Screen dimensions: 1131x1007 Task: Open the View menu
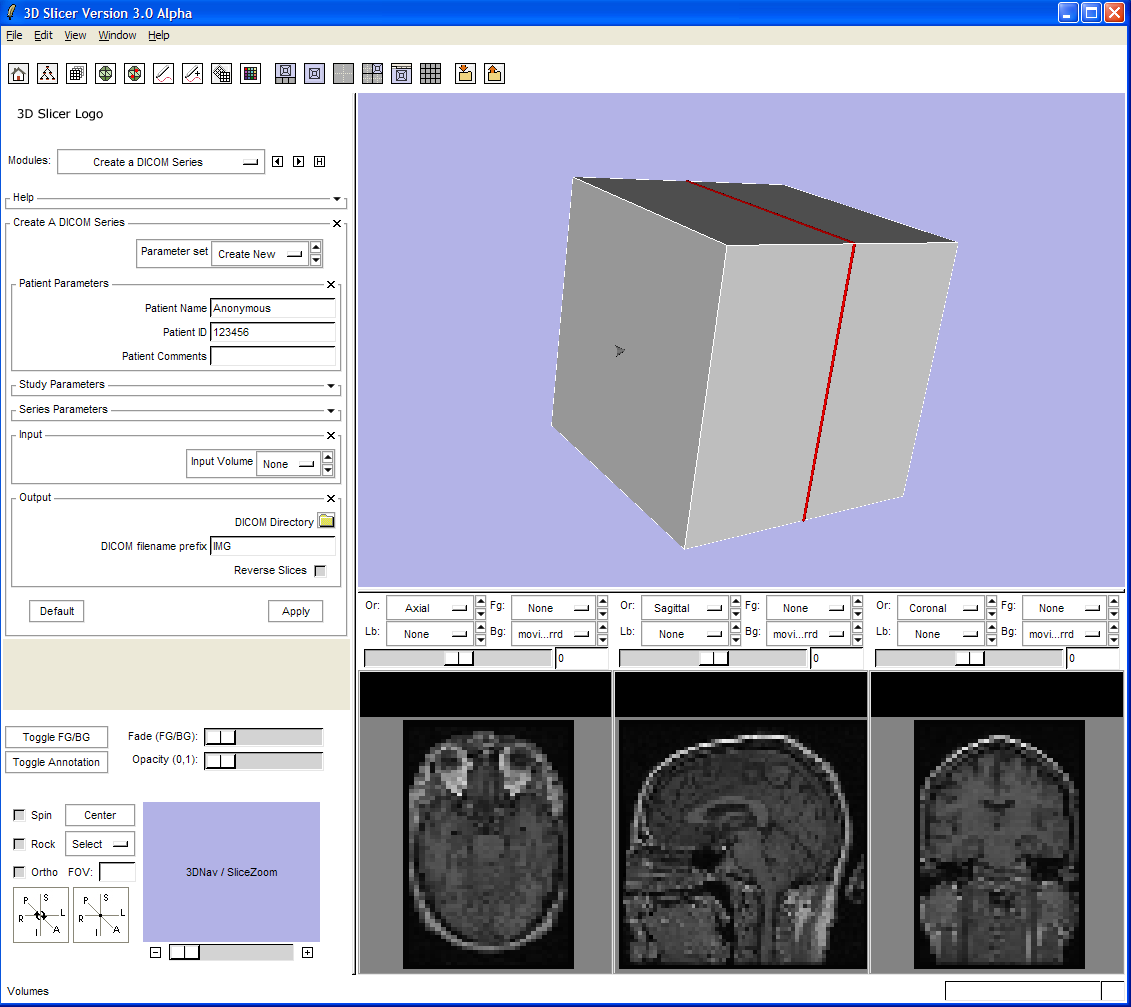75,35
